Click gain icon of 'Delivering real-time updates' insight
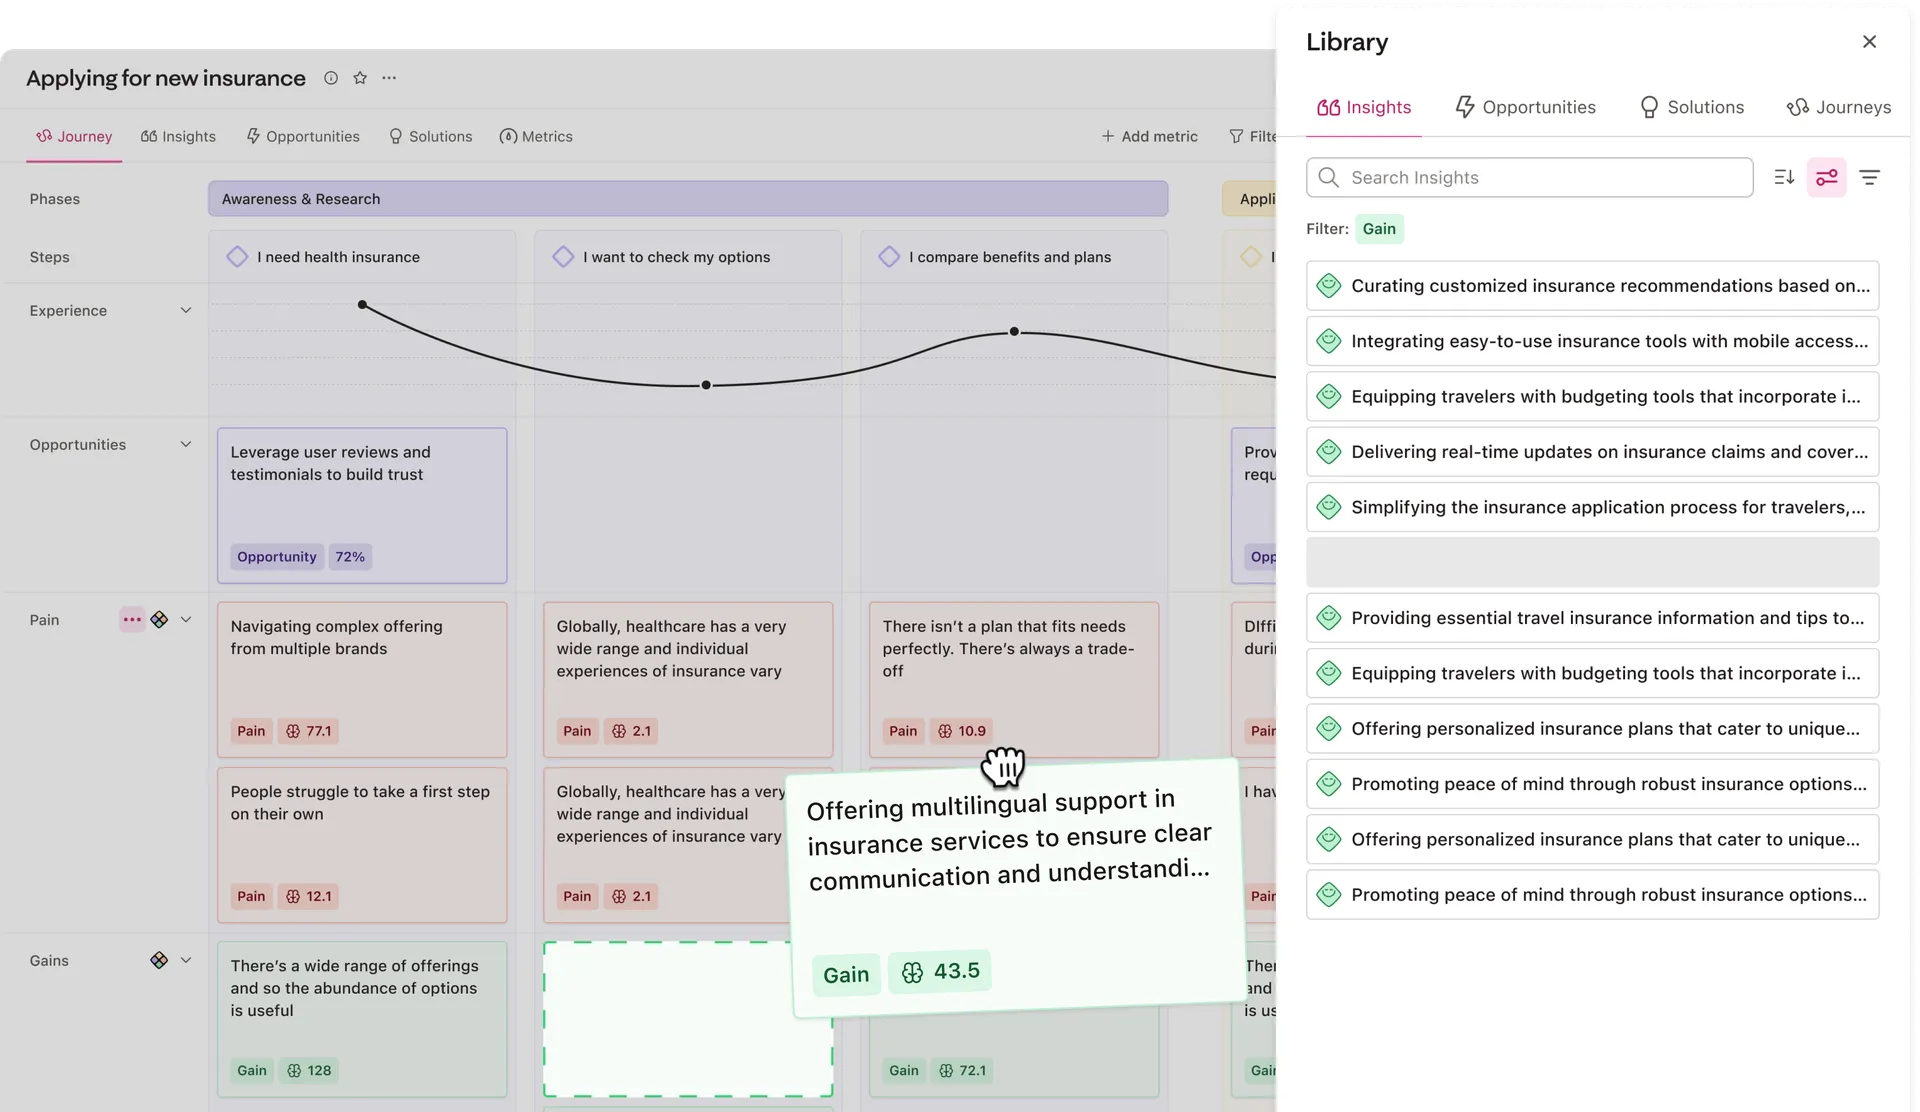This screenshot has width=1920, height=1112. pos(1328,452)
